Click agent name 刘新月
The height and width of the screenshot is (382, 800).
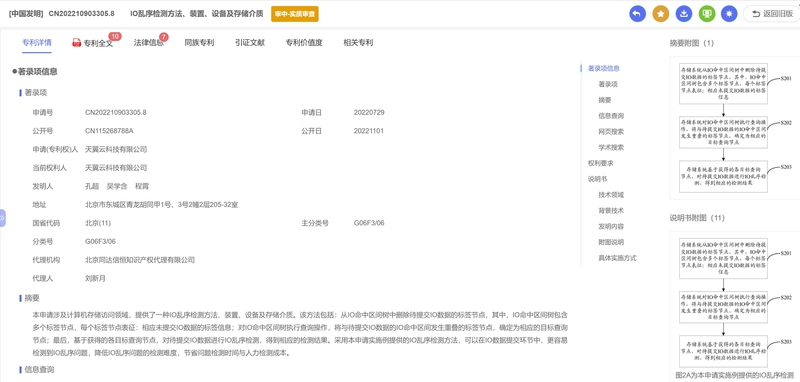tap(95, 278)
